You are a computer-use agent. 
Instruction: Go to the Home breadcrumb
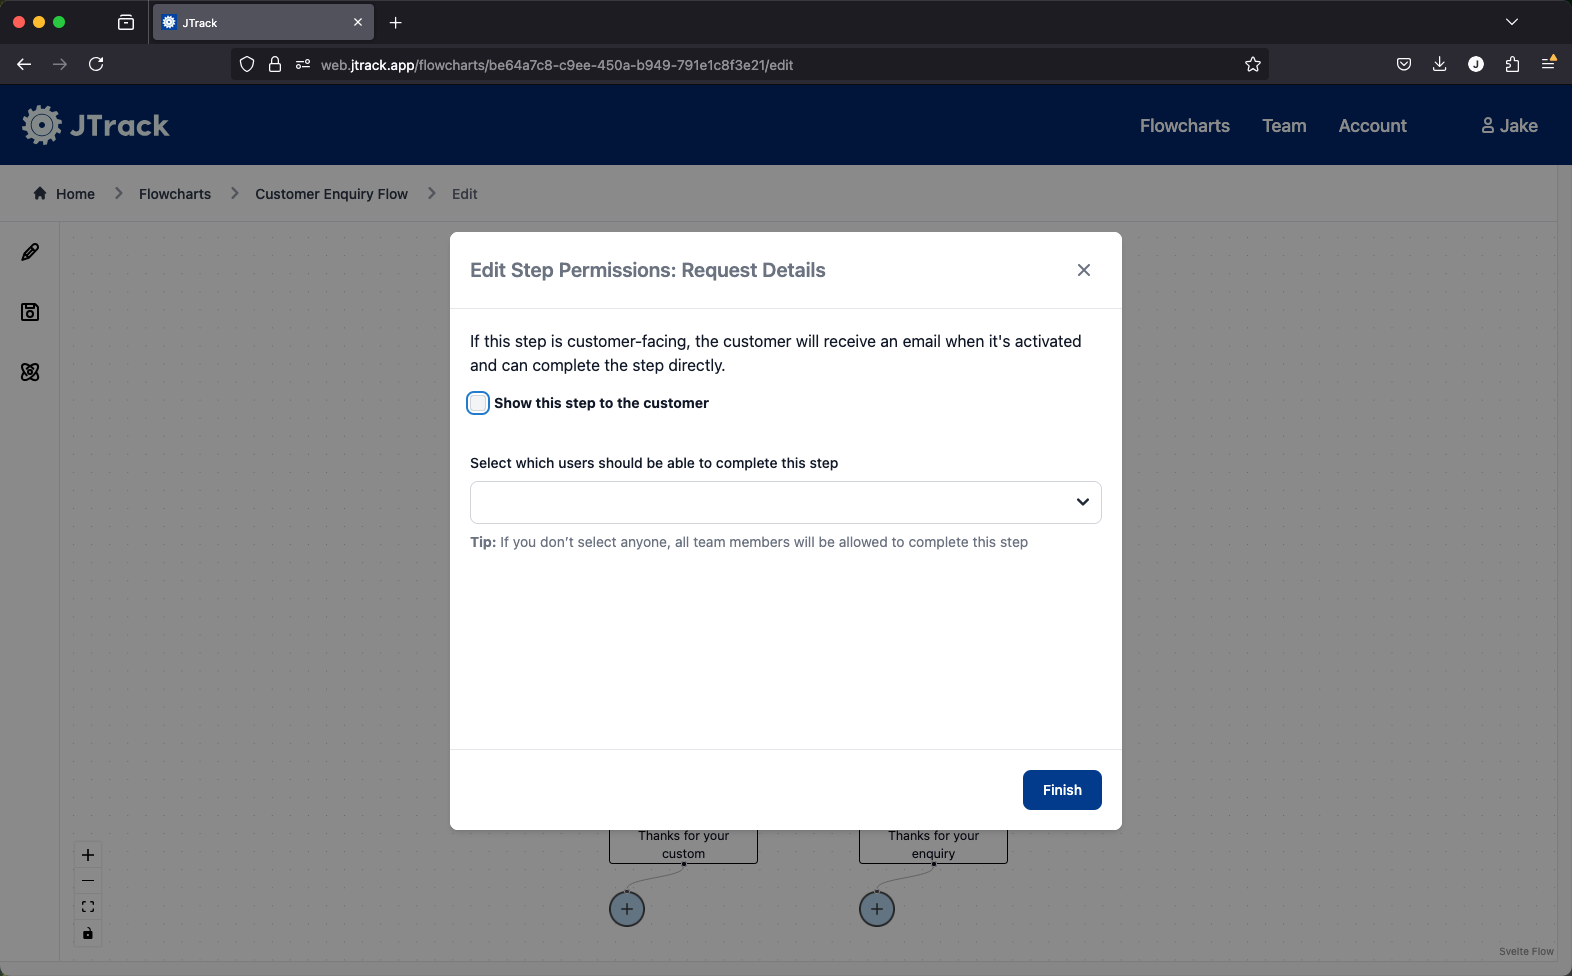[64, 194]
